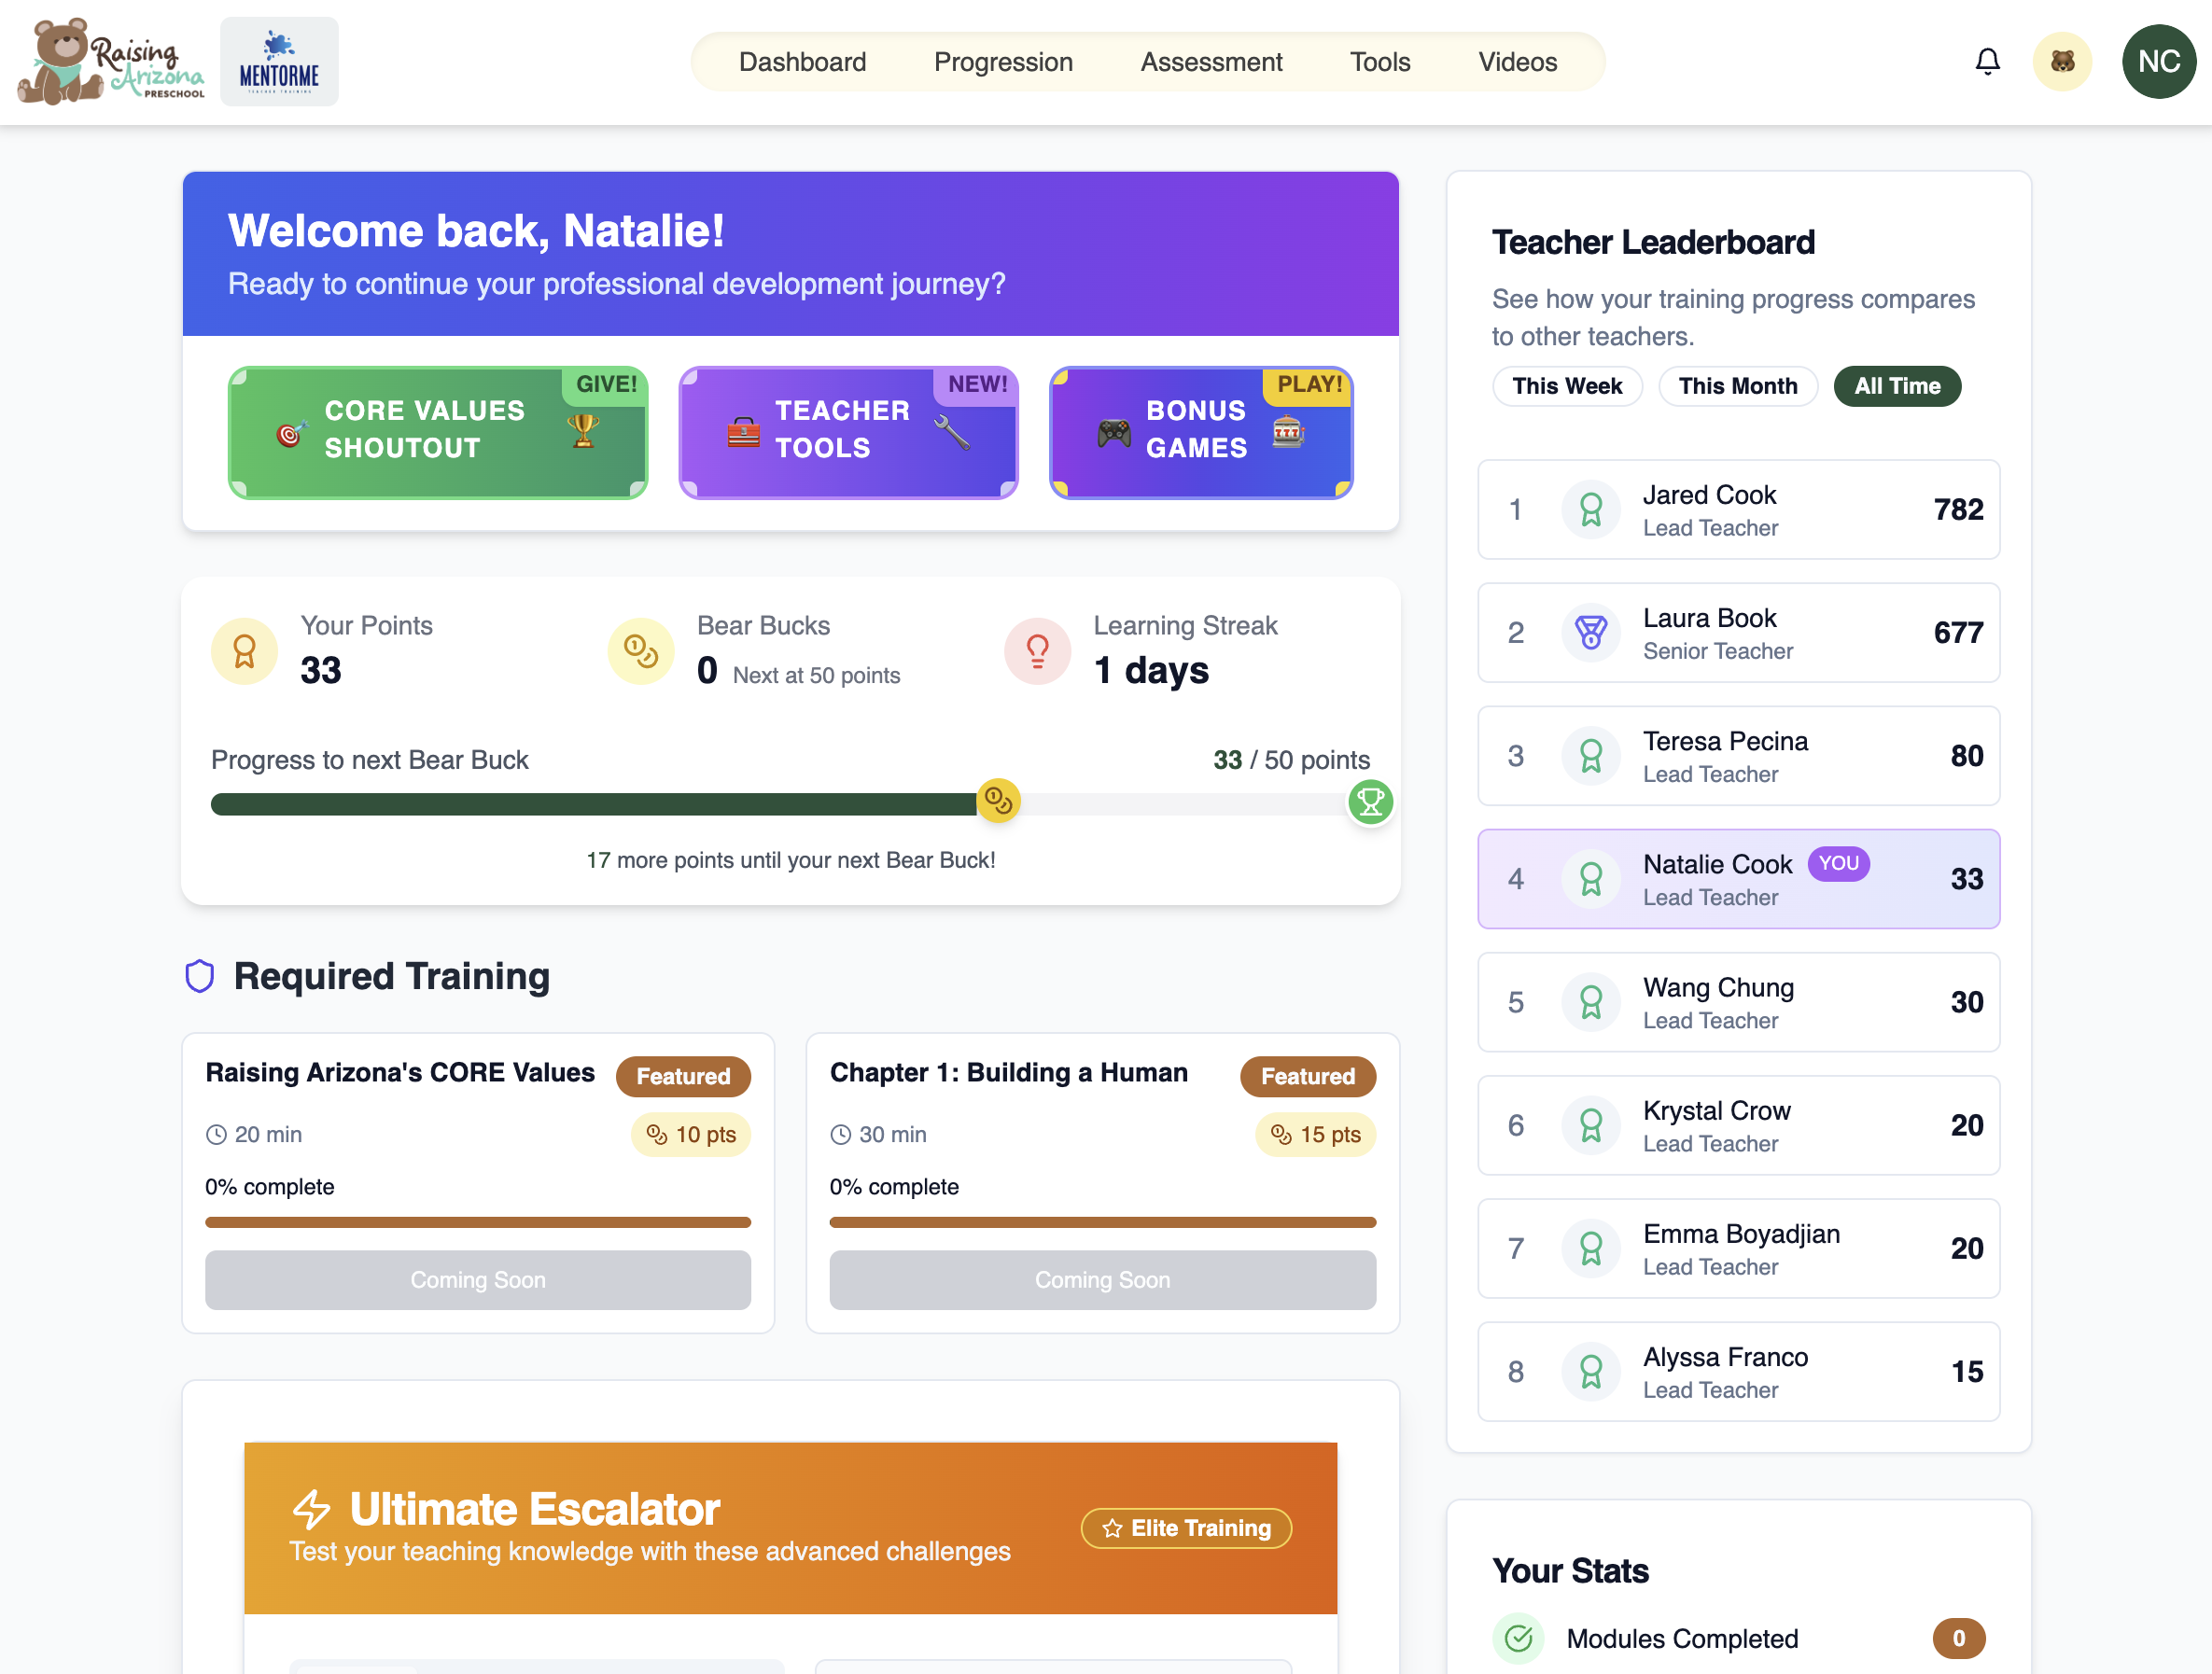Click the MentorMe logo

tap(279, 62)
